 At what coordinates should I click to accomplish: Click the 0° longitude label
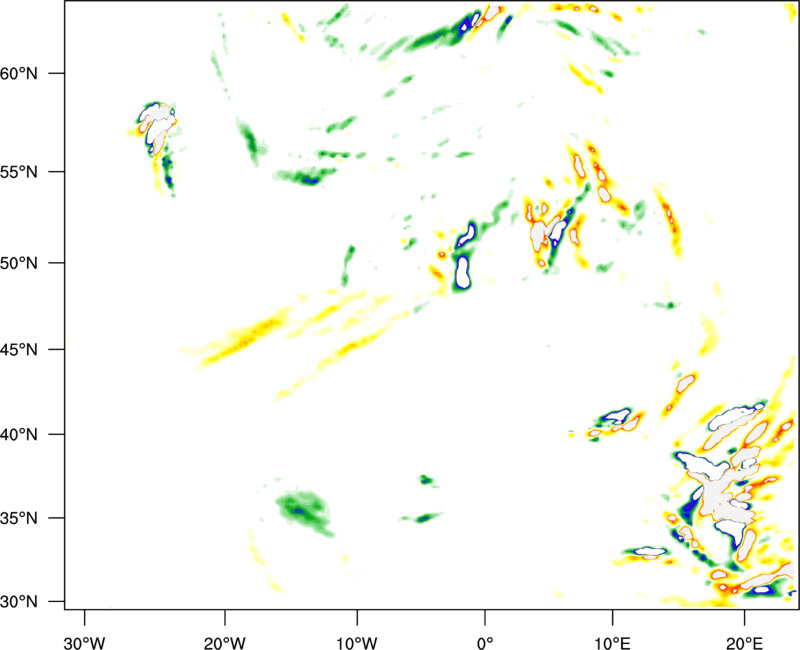(x=485, y=642)
